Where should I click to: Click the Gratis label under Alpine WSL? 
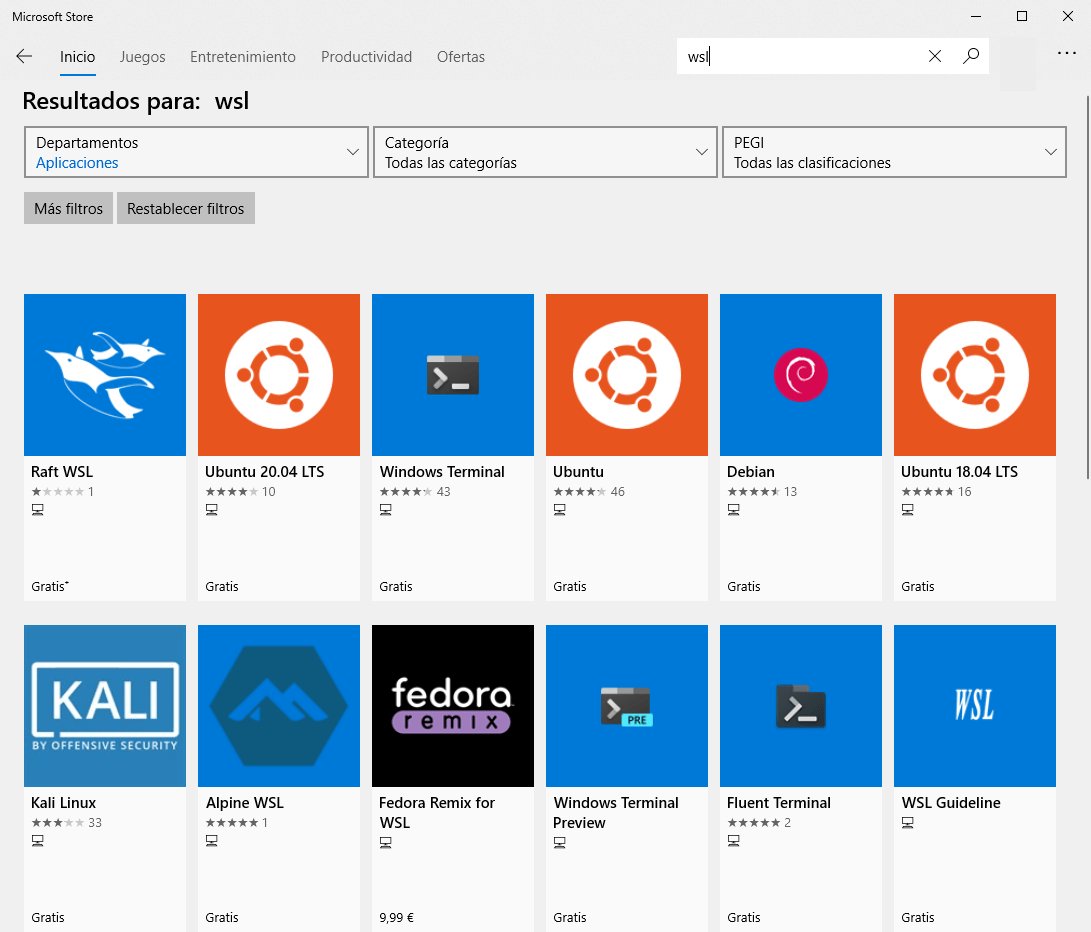[x=222, y=917]
